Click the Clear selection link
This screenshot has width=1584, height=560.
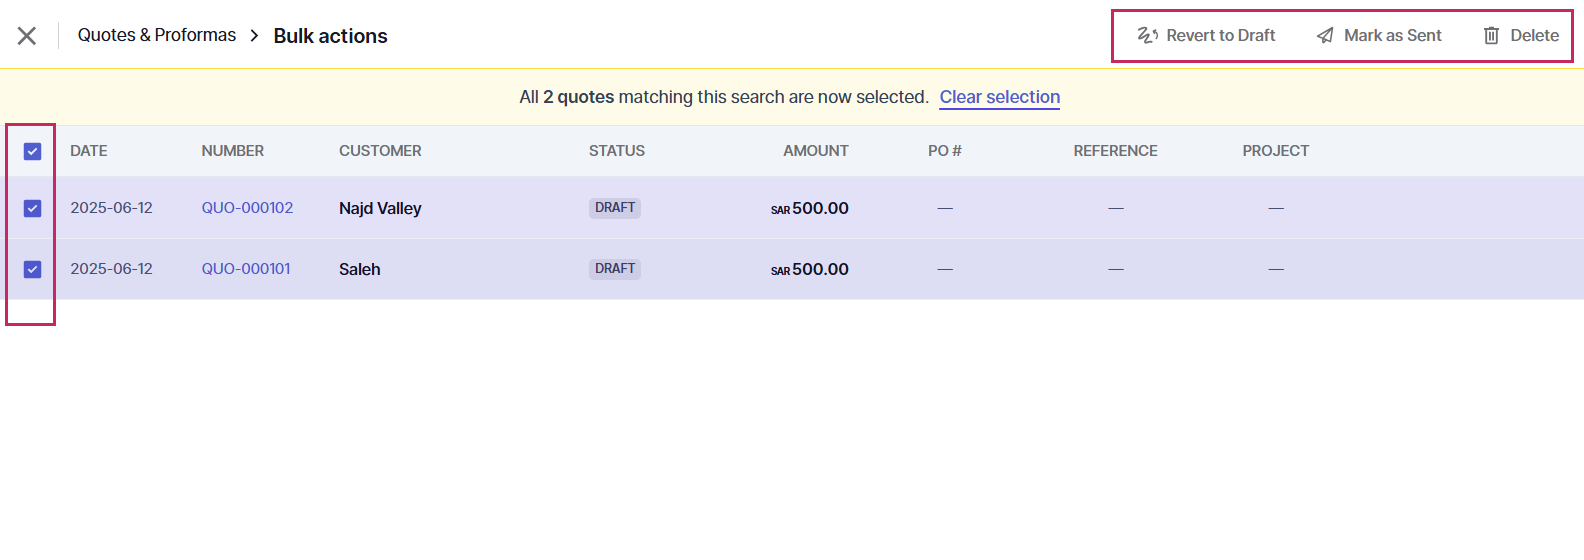[999, 97]
